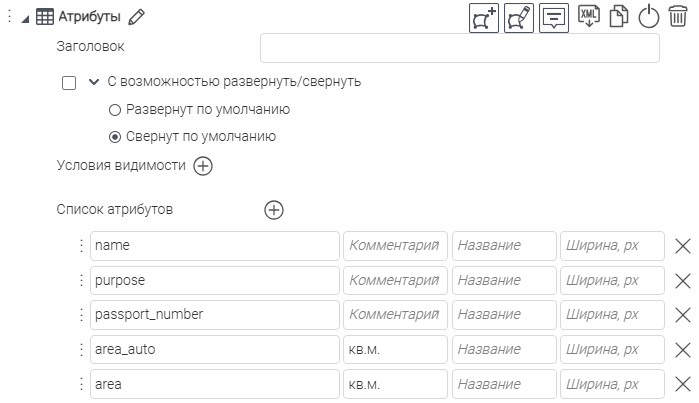Select 'Развернут по умолчанию' radio button
Image resolution: width=699 pixels, height=403 pixels.
[x=115, y=110]
